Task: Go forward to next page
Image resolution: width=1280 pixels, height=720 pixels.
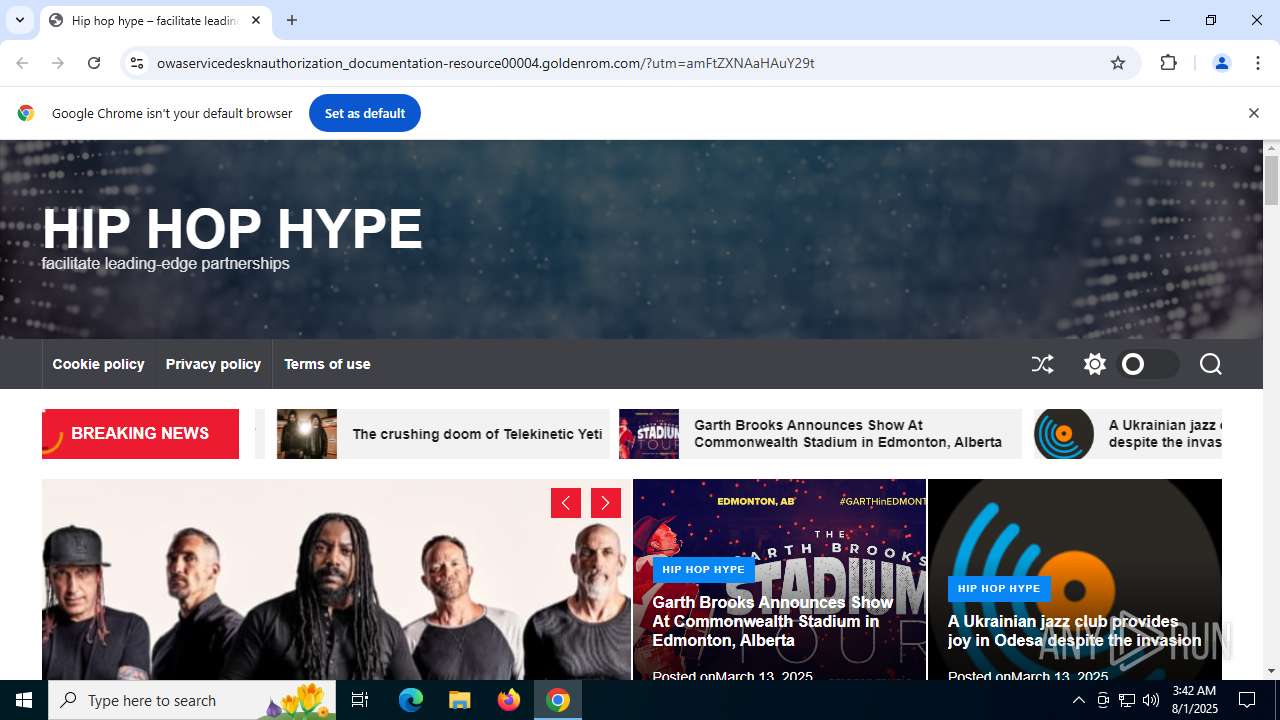Action: 58,63
